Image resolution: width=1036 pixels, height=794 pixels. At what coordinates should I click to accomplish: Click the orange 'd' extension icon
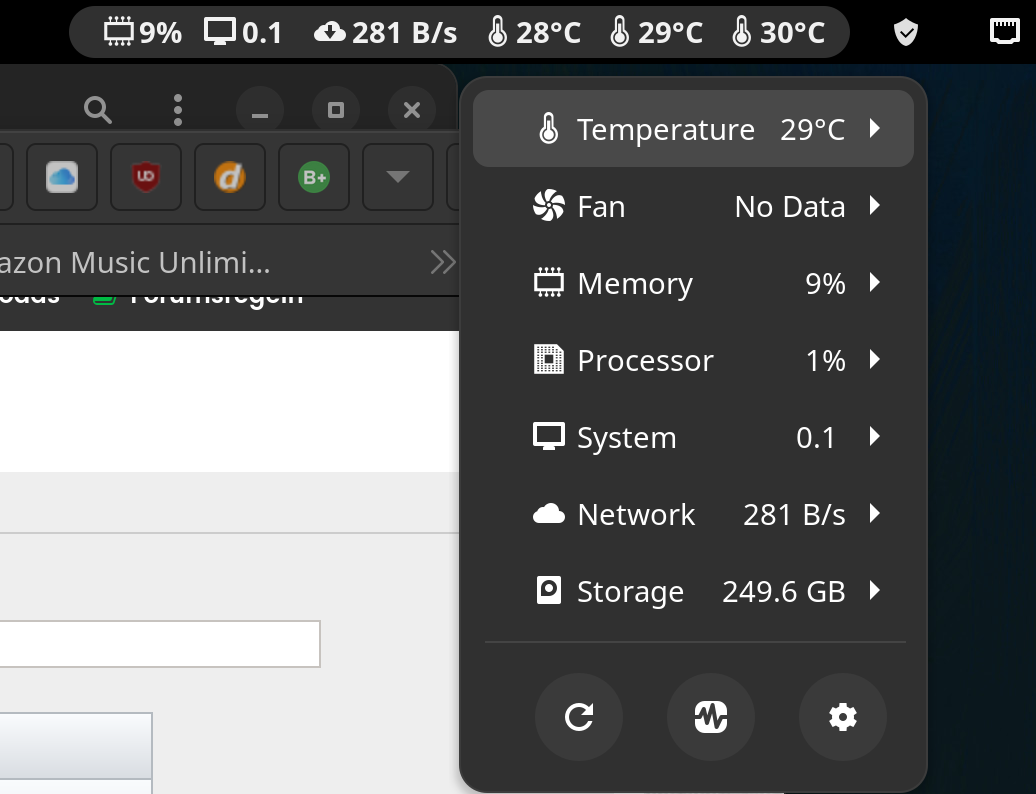click(230, 177)
